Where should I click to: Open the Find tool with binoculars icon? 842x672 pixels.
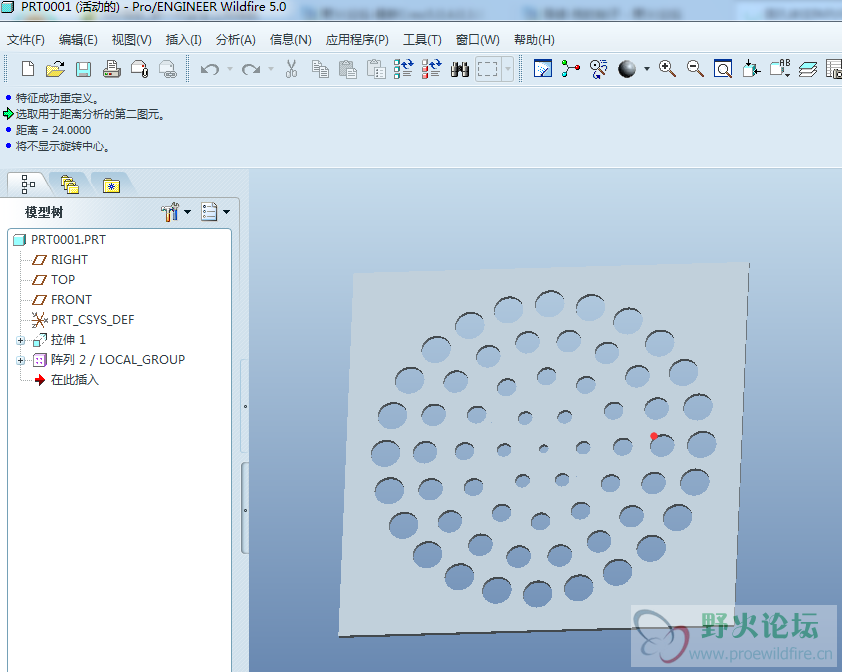(x=460, y=69)
